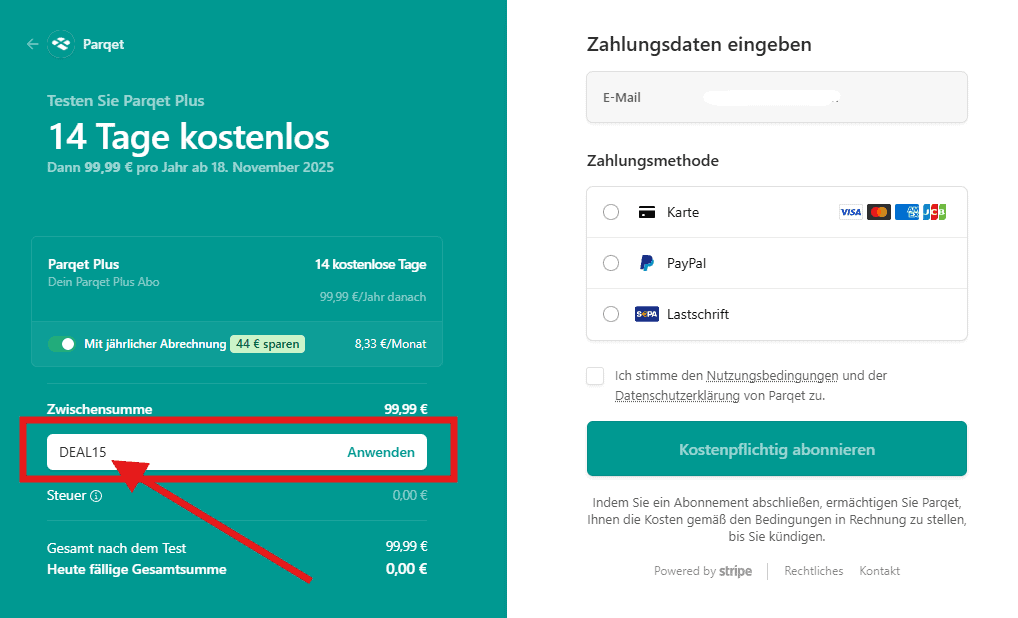Image resolution: width=1018 pixels, height=618 pixels.
Task: Click the Parqet logo icon
Action: [61, 44]
